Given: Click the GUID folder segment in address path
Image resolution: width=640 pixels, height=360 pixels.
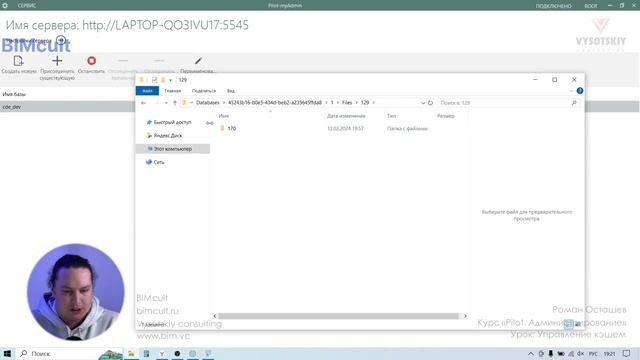Looking at the screenshot, I should [275, 103].
